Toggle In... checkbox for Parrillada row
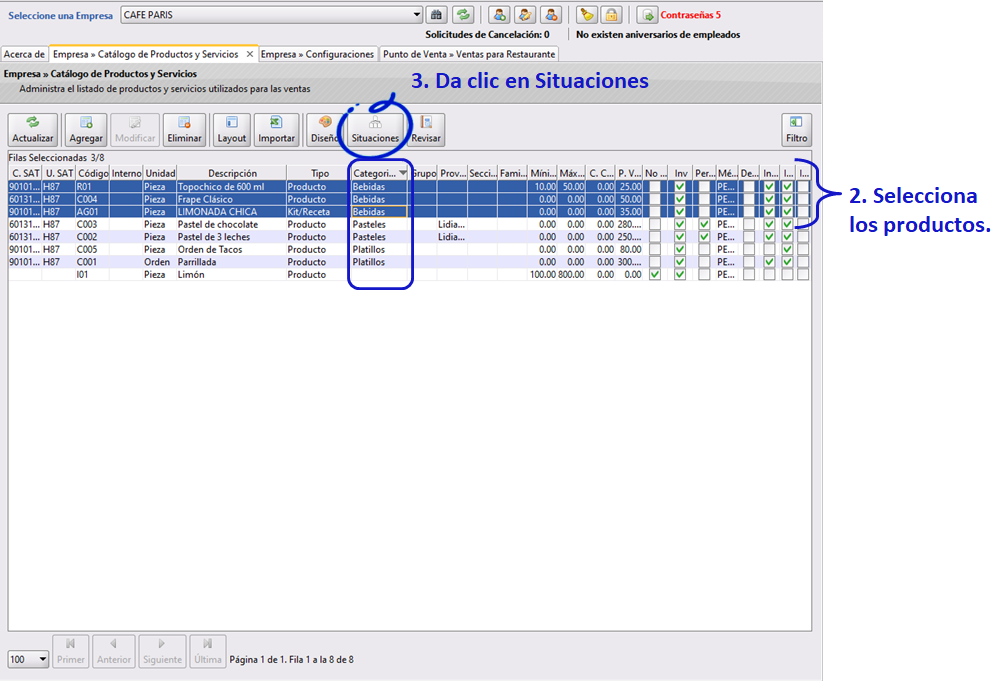 769,262
